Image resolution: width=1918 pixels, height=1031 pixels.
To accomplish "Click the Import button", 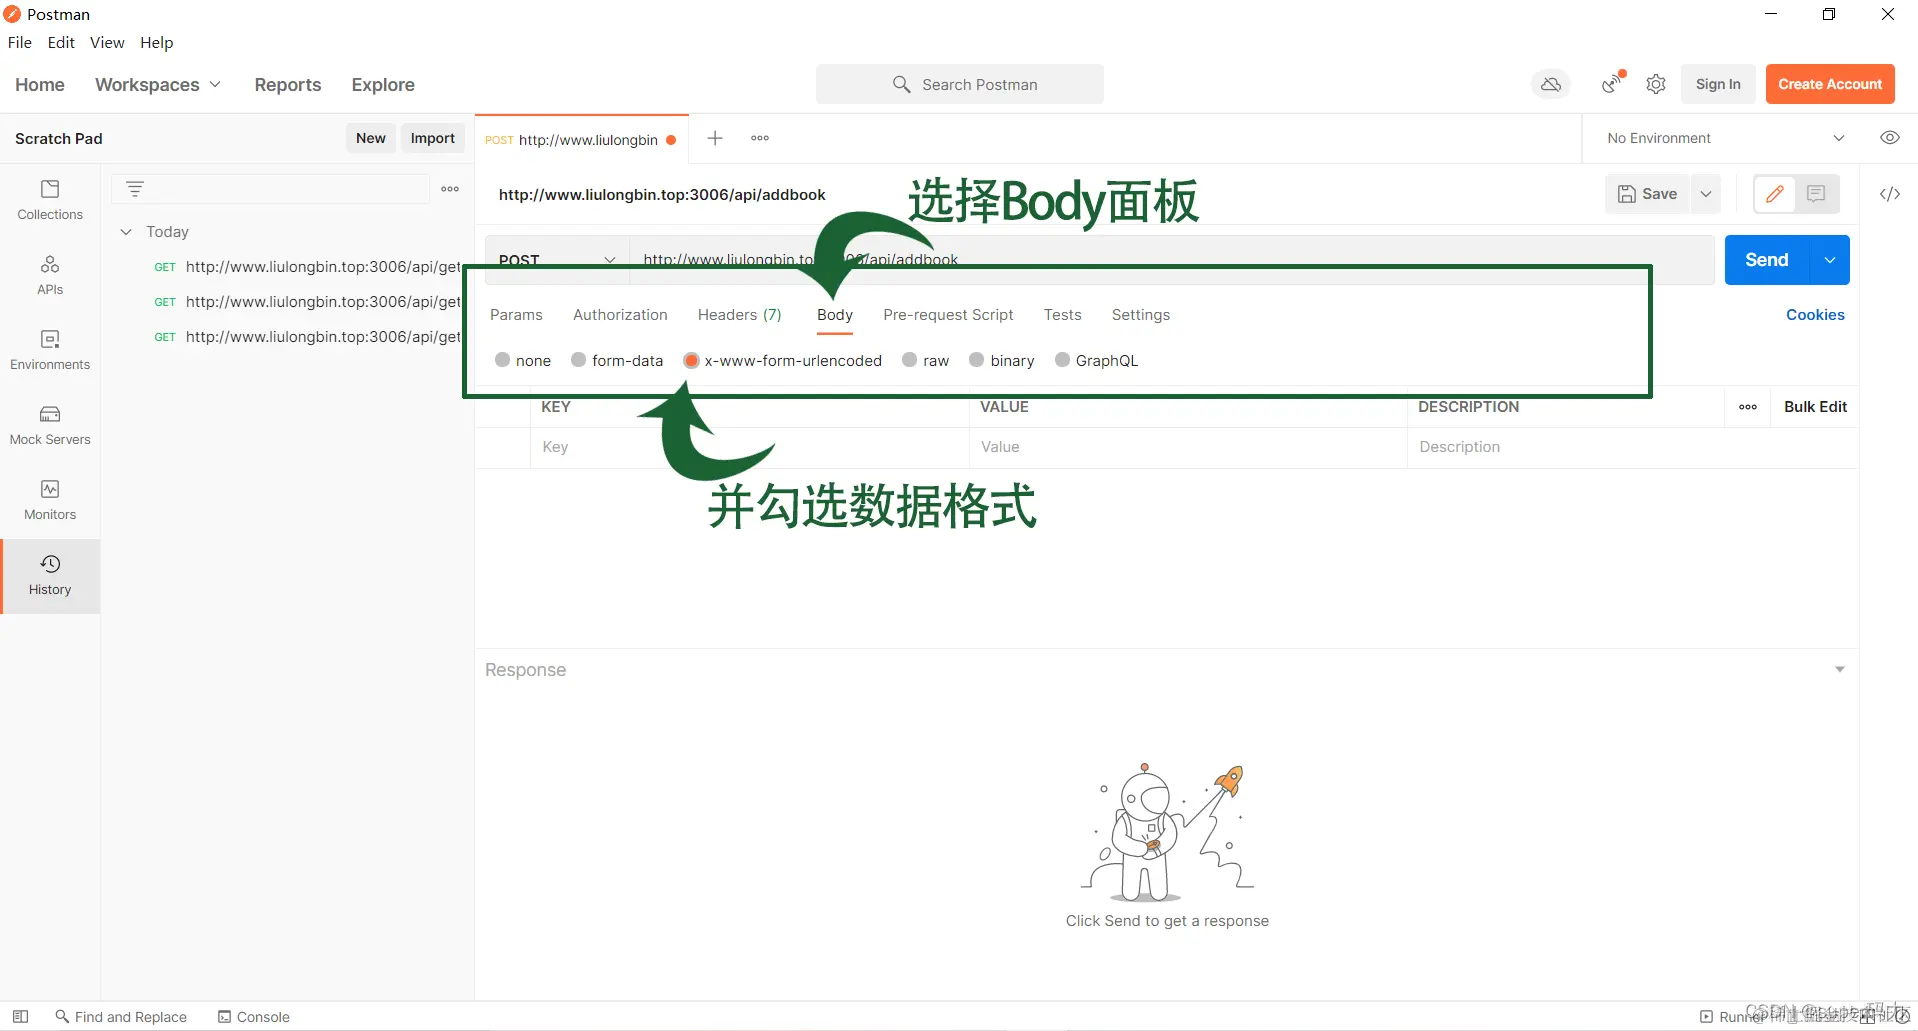I will [433, 138].
